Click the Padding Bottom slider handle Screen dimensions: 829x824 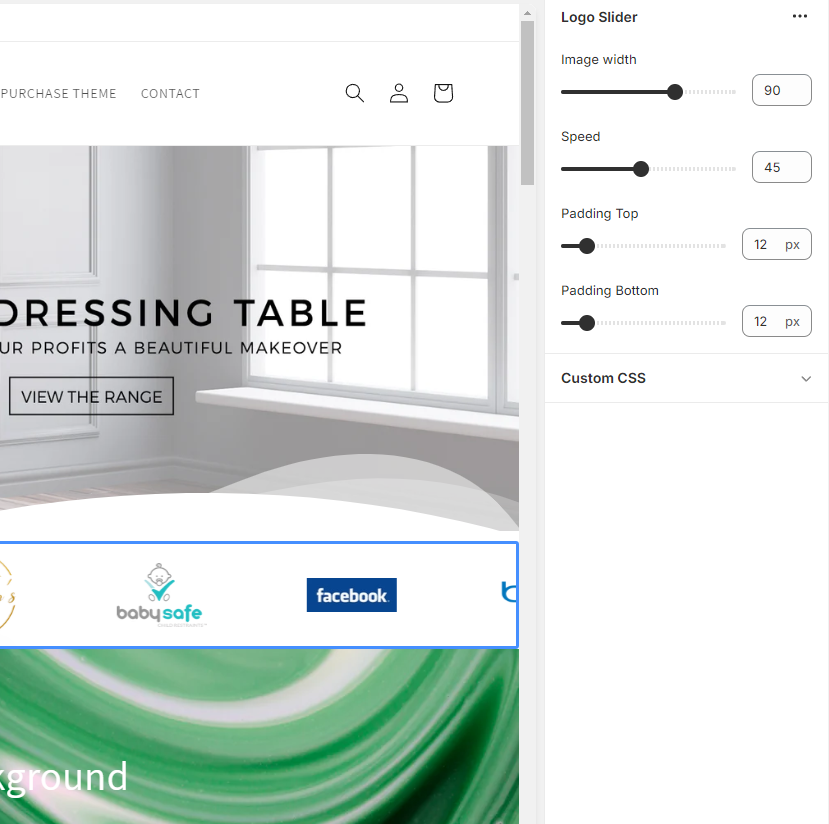[x=587, y=323]
